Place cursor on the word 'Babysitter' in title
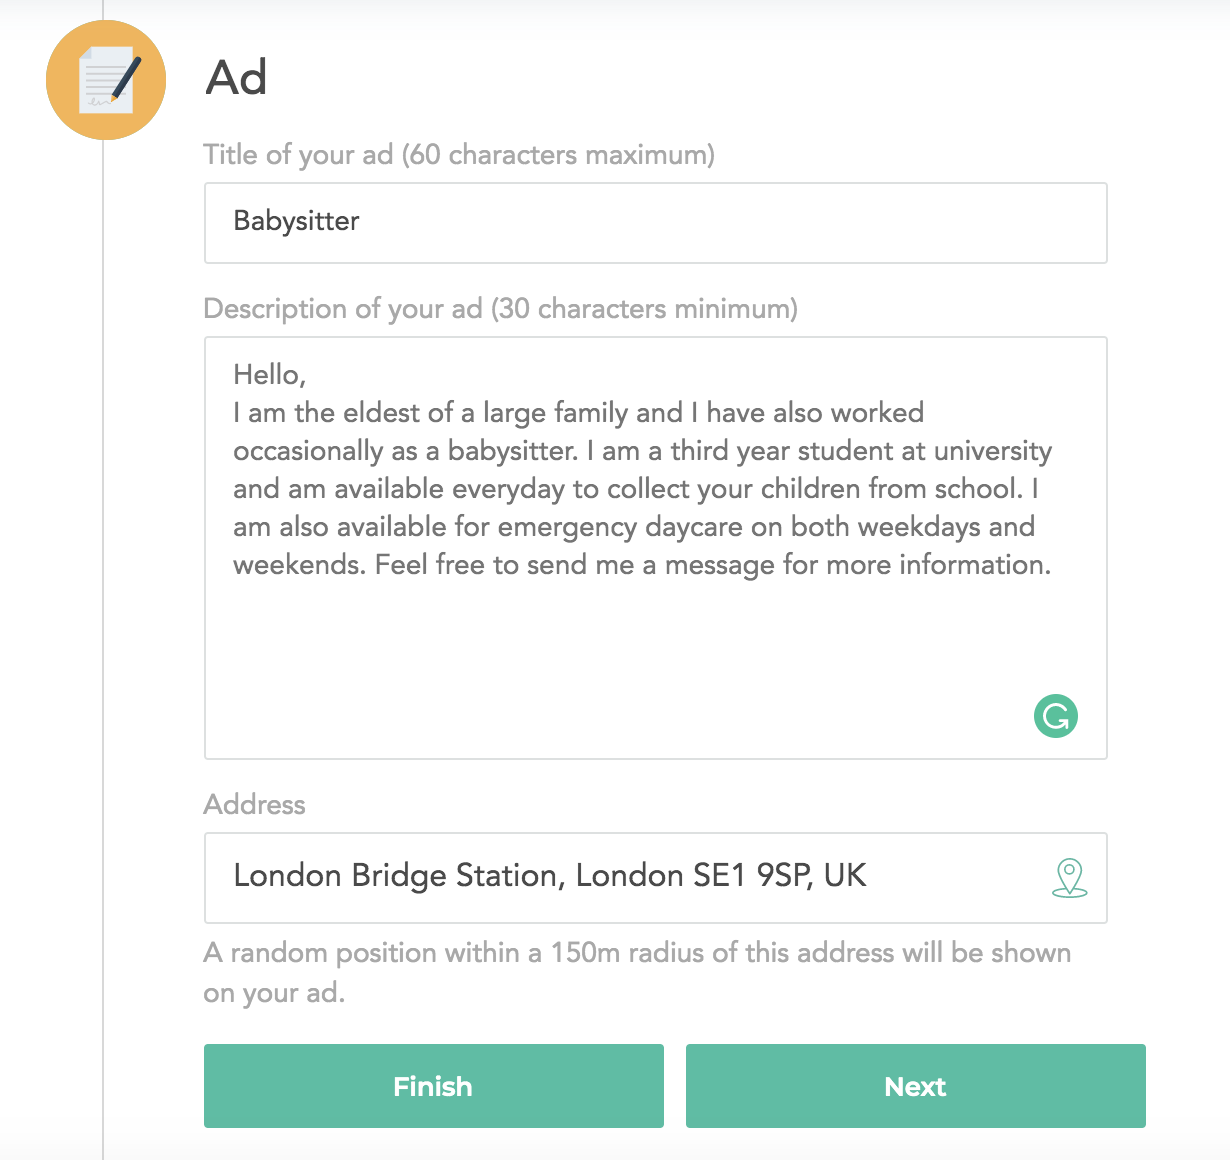Image resolution: width=1230 pixels, height=1160 pixels. pyautogui.click(x=296, y=221)
